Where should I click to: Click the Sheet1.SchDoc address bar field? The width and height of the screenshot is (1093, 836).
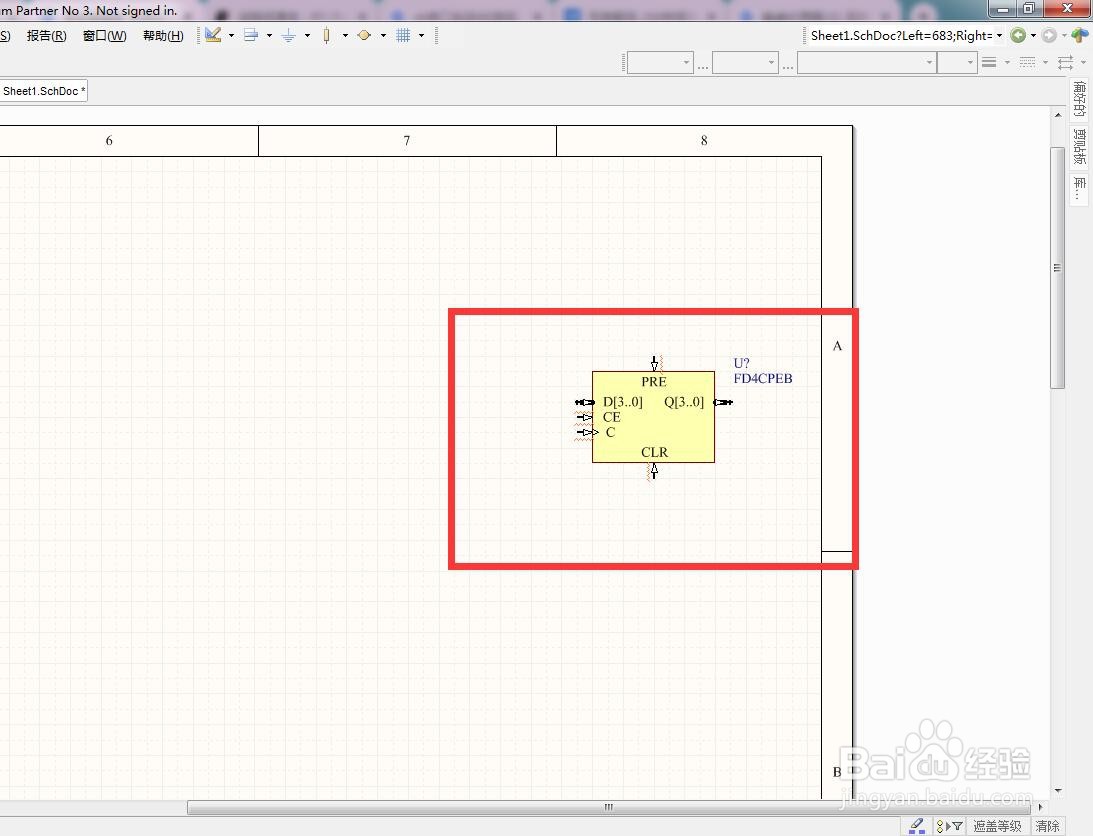point(901,36)
